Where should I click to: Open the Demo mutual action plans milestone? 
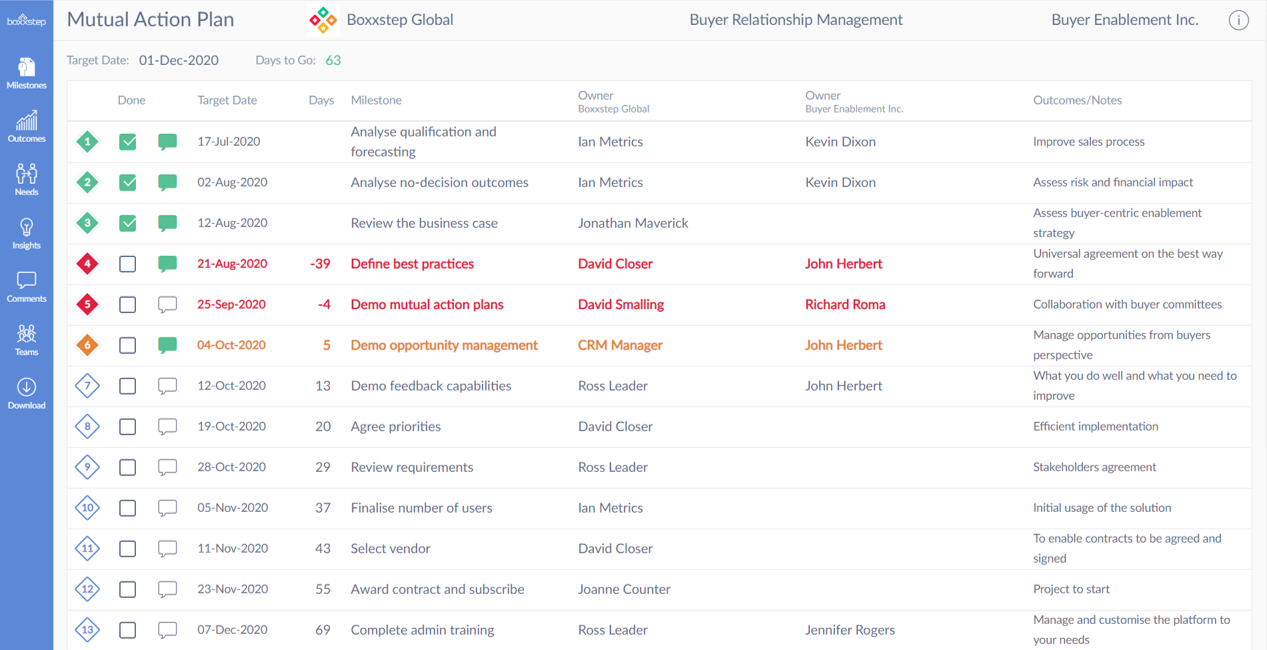tap(427, 305)
